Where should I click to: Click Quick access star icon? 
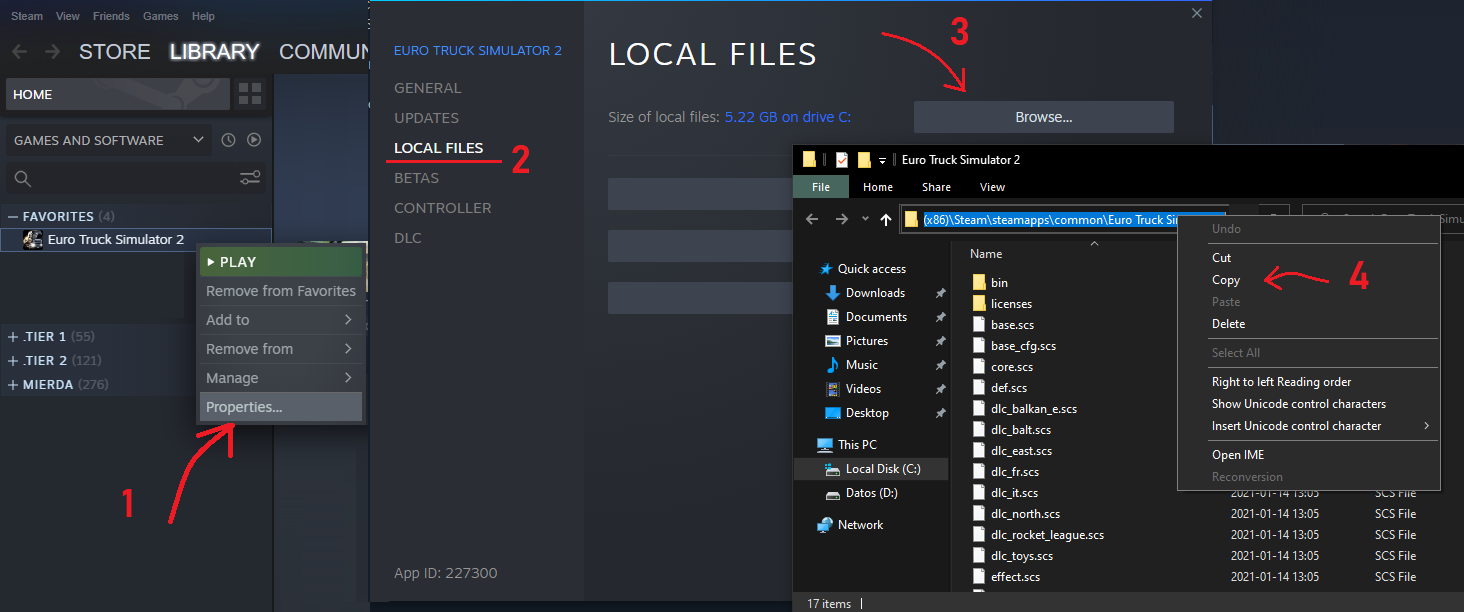pos(826,269)
